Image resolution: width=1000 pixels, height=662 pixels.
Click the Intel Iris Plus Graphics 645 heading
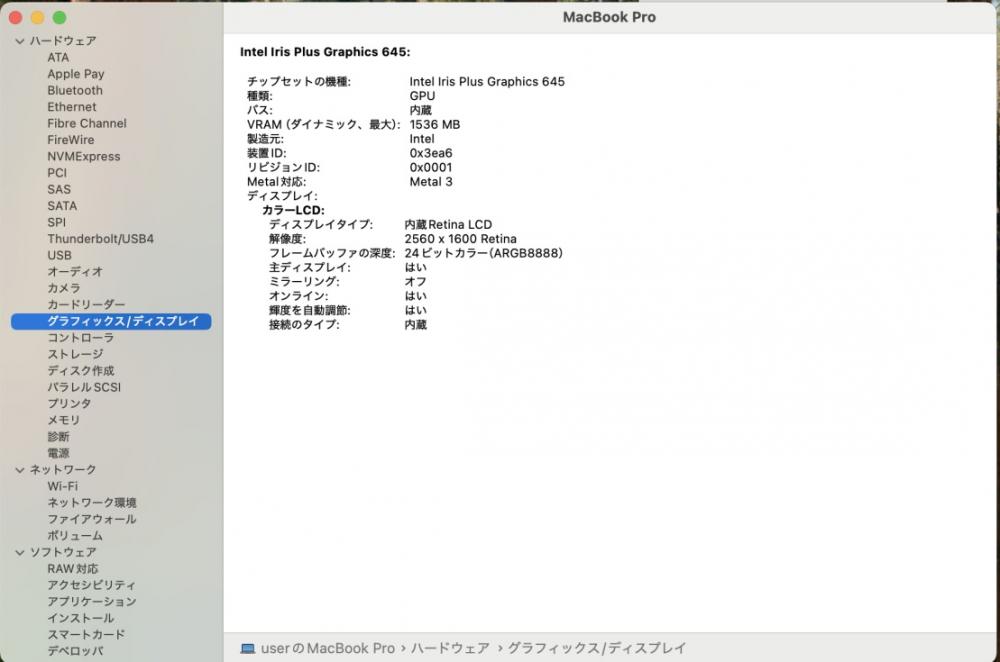tap(325, 52)
